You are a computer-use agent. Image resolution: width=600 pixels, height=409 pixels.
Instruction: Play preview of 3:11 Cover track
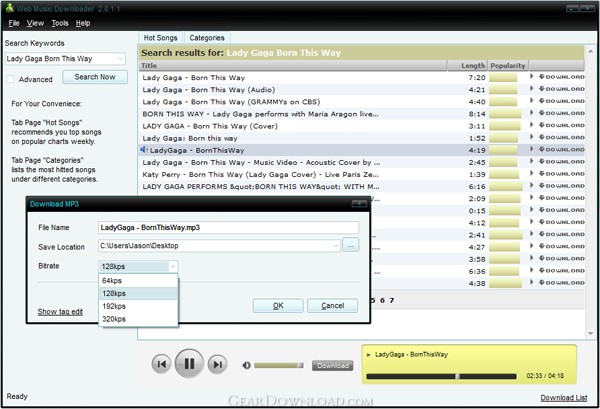[532, 125]
